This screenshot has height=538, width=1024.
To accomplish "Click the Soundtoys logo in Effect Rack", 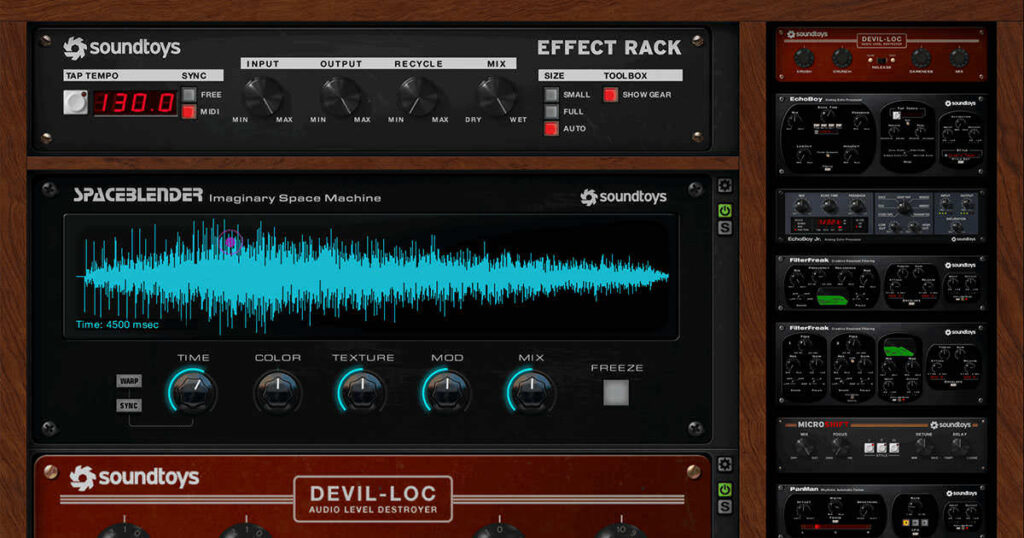I will (x=122, y=48).
